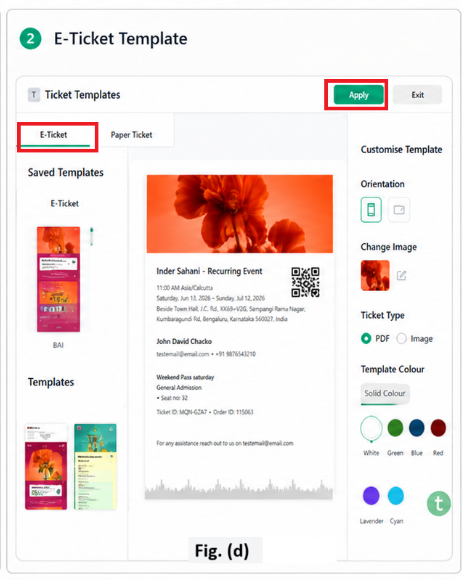The width and height of the screenshot is (462, 580).
Task: Select the teal and yellow template thumbnail
Action: [95, 467]
